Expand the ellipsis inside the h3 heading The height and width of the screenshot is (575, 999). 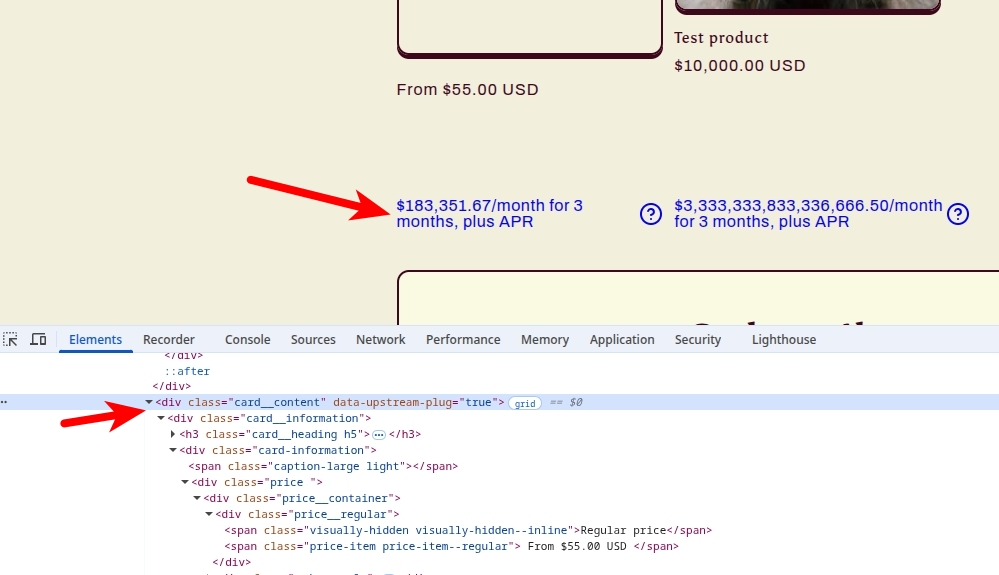pos(379,435)
